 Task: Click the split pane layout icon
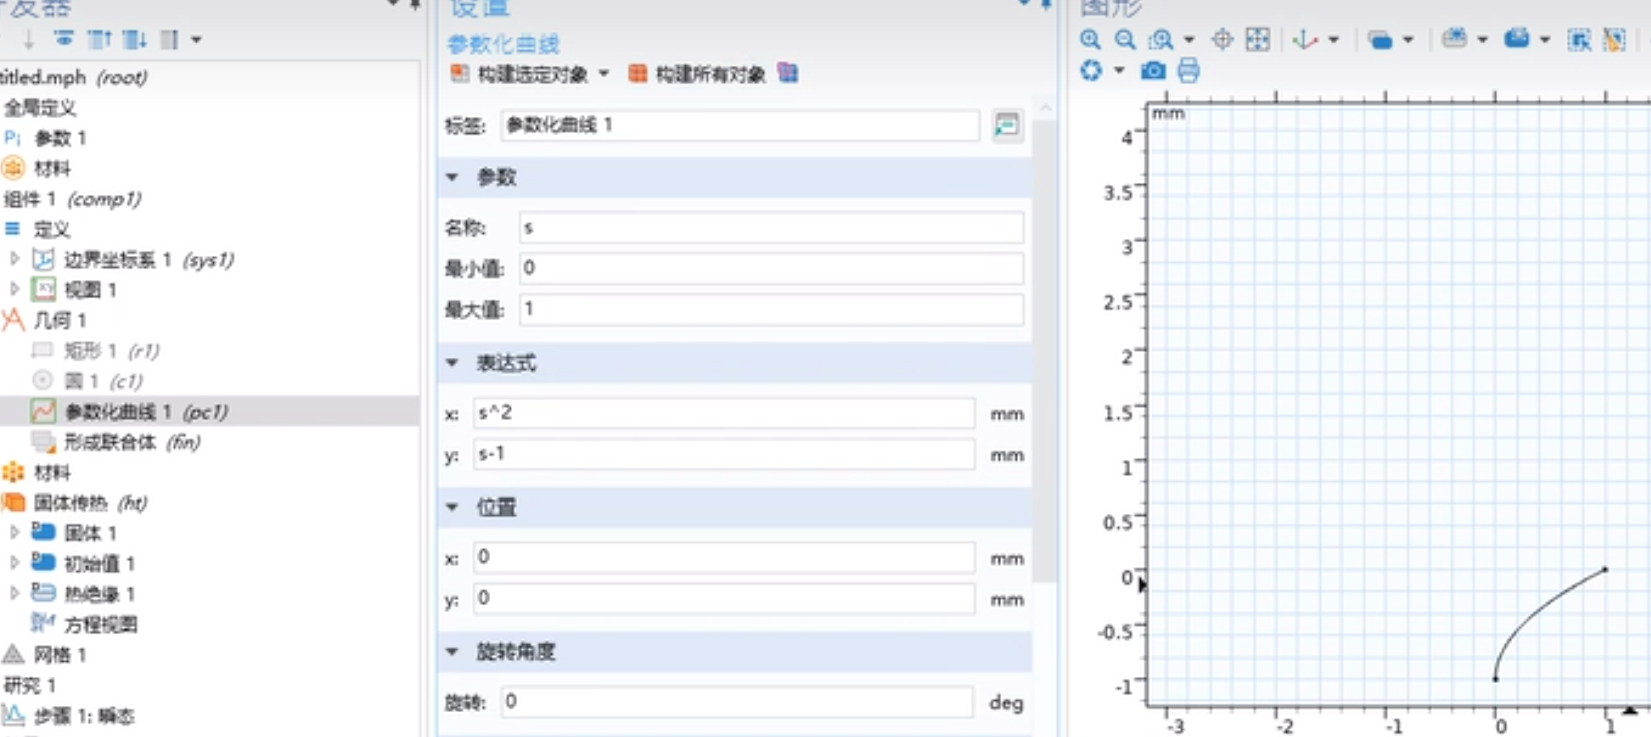[x=169, y=39]
